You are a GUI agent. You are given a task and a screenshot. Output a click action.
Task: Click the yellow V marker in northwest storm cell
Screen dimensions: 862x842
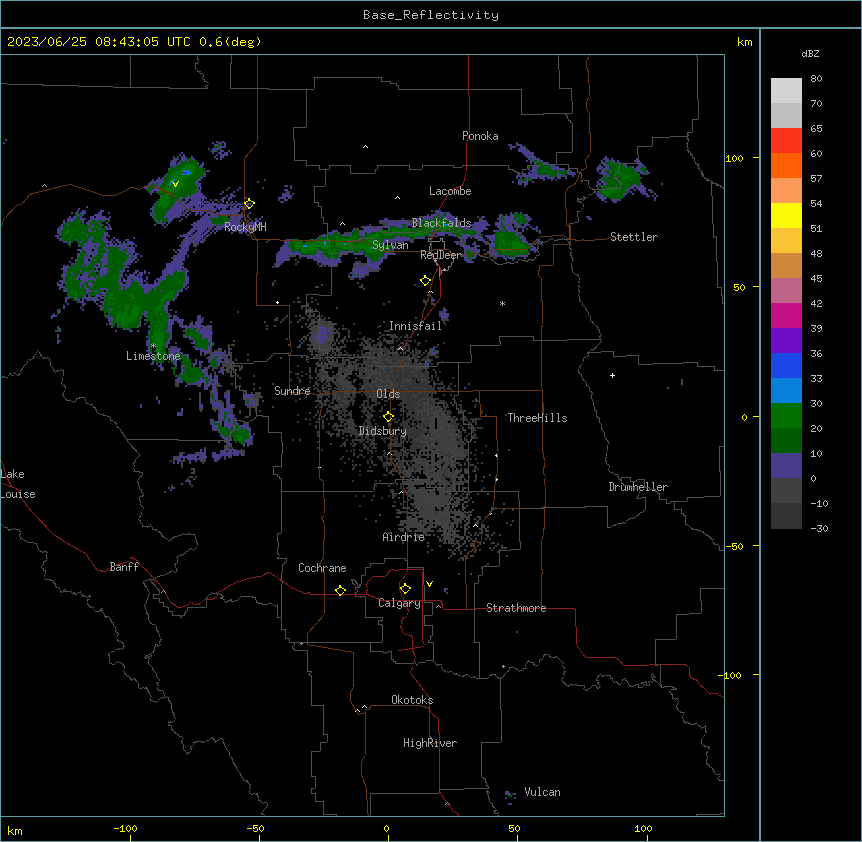pyautogui.click(x=175, y=184)
